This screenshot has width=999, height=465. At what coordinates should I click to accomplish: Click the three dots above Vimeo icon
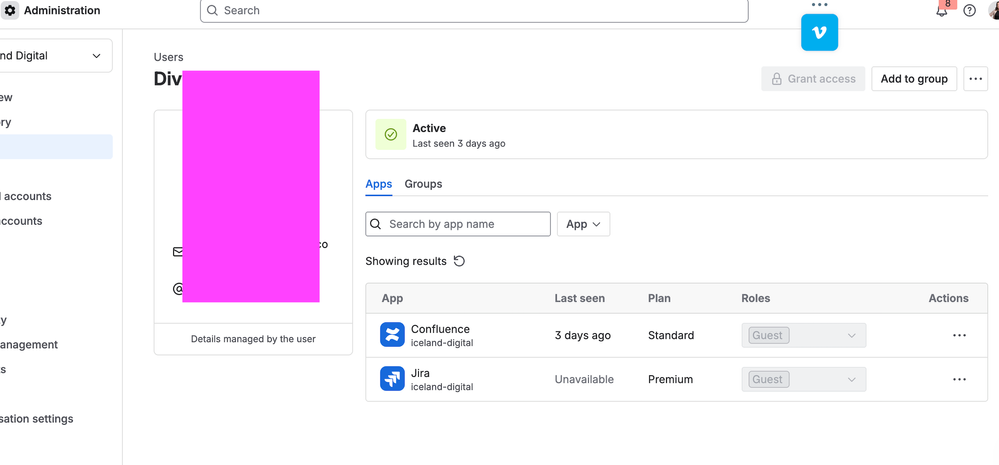(819, 5)
